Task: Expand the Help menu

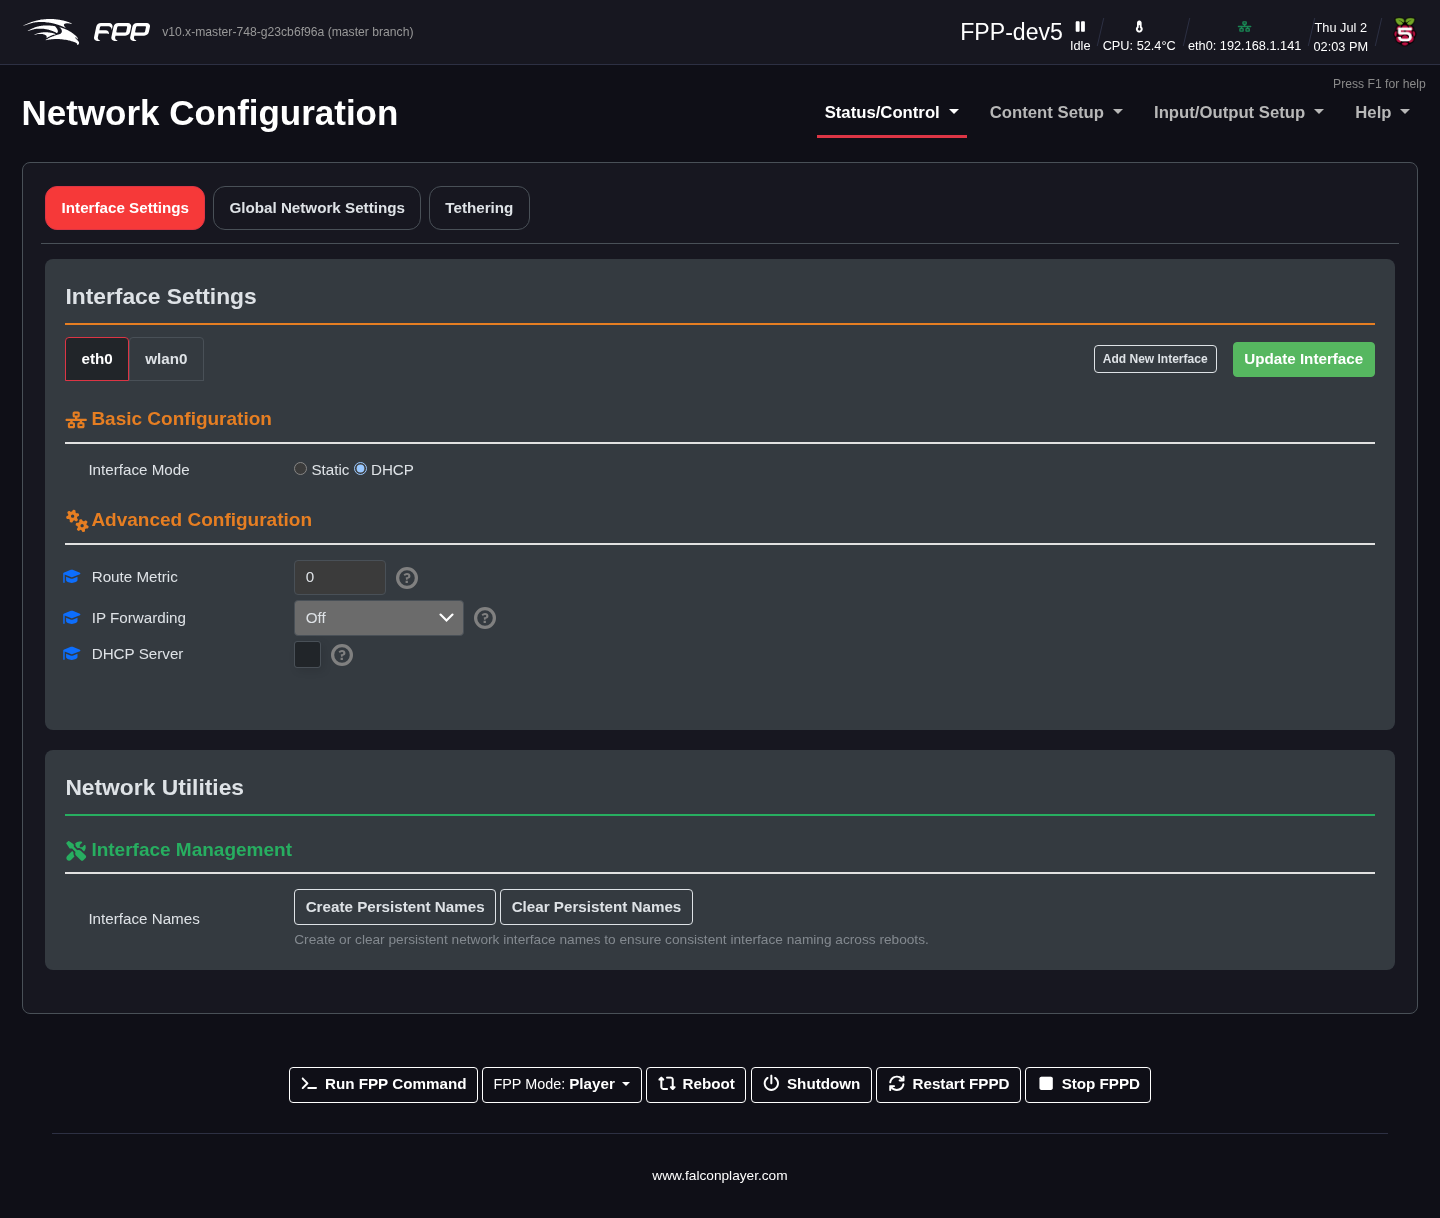Action: click(x=1383, y=113)
